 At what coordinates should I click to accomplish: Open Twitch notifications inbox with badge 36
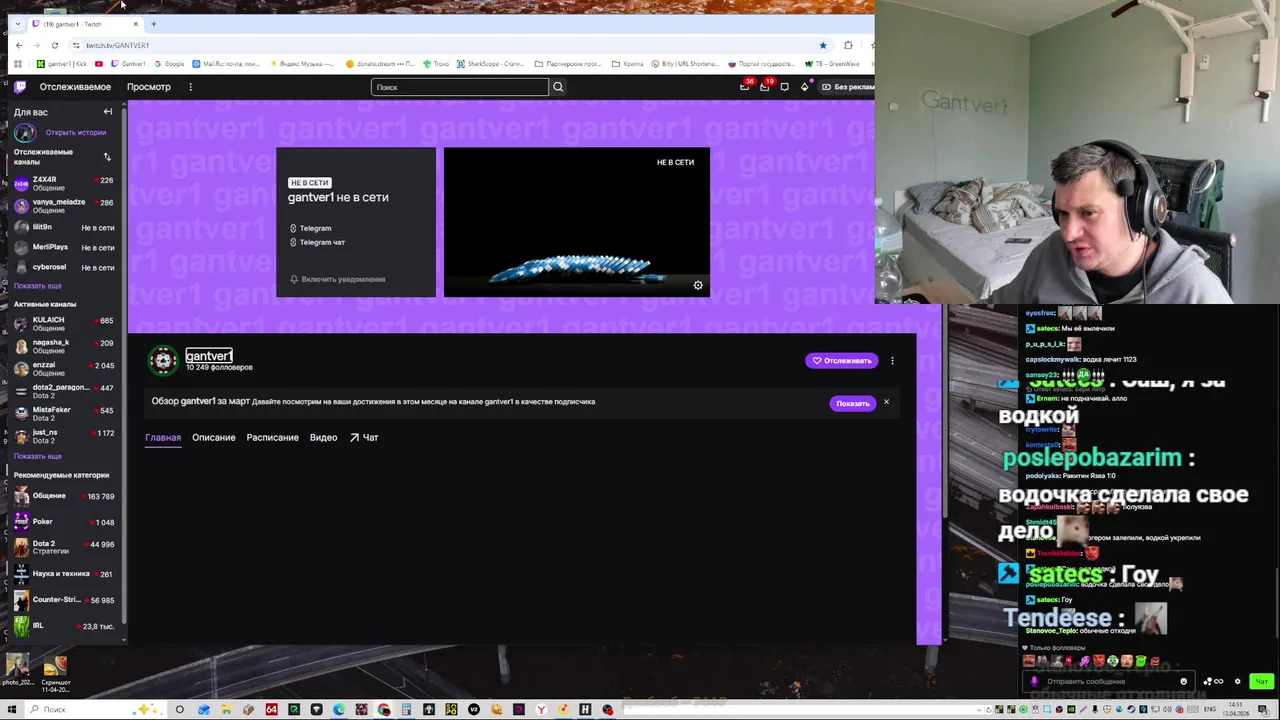tap(745, 87)
